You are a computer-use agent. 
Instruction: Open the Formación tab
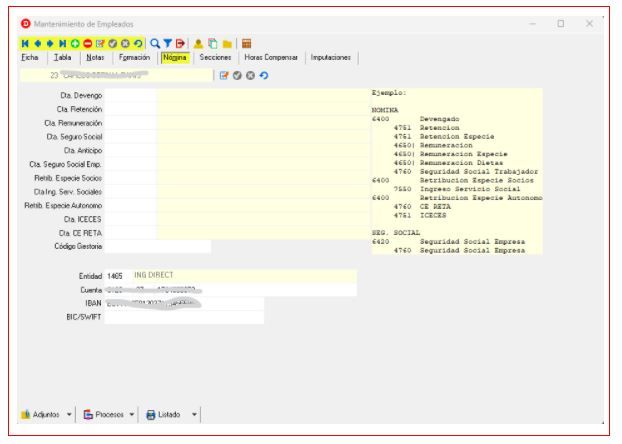pos(134,58)
